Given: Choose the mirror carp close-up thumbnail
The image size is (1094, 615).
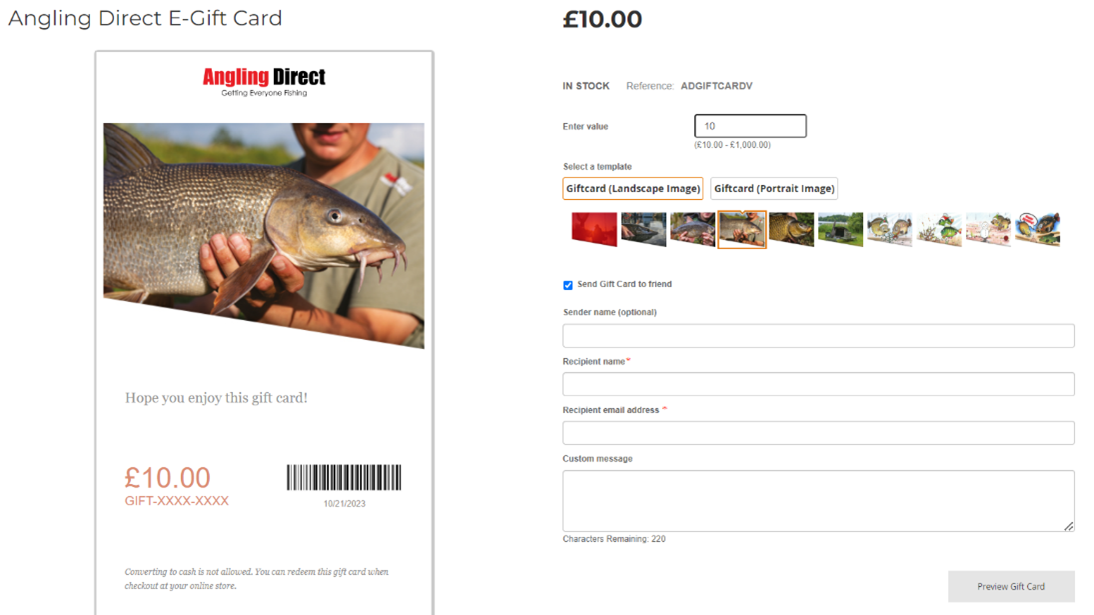Looking at the screenshot, I should tap(791, 229).
